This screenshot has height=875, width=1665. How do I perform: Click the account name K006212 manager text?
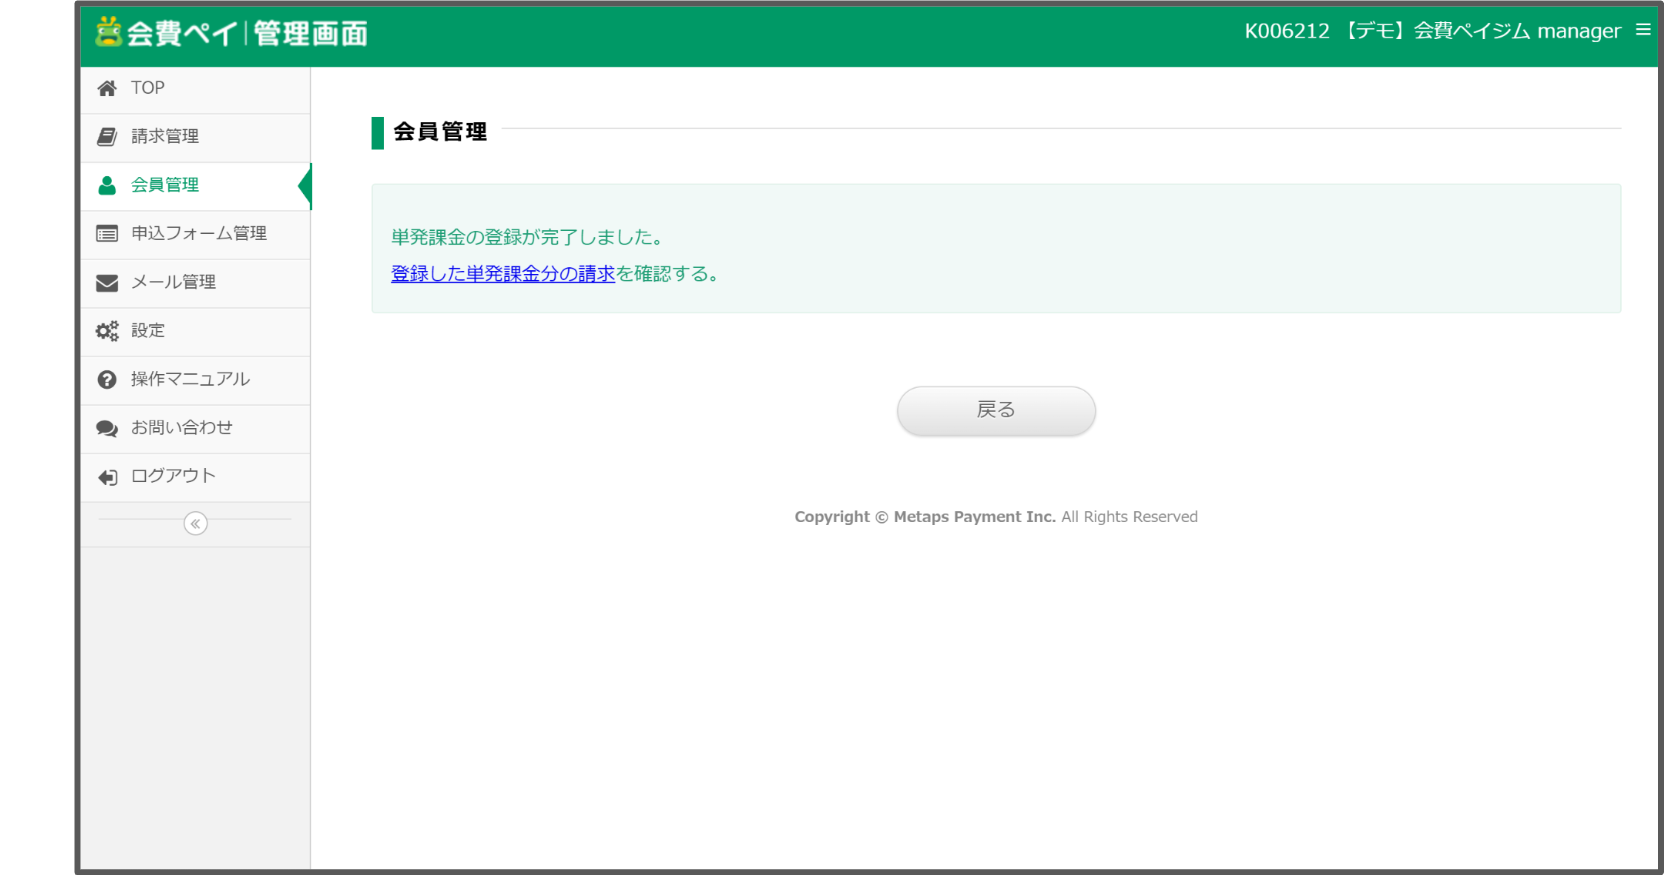point(1432,31)
